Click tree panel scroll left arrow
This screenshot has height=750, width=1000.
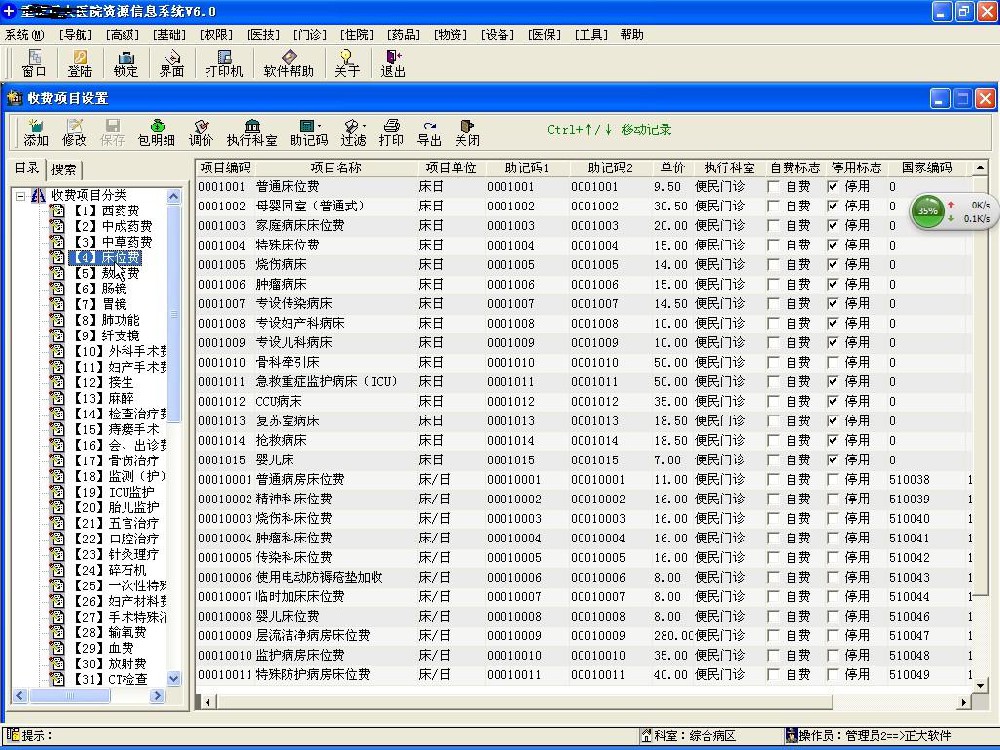(20, 696)
